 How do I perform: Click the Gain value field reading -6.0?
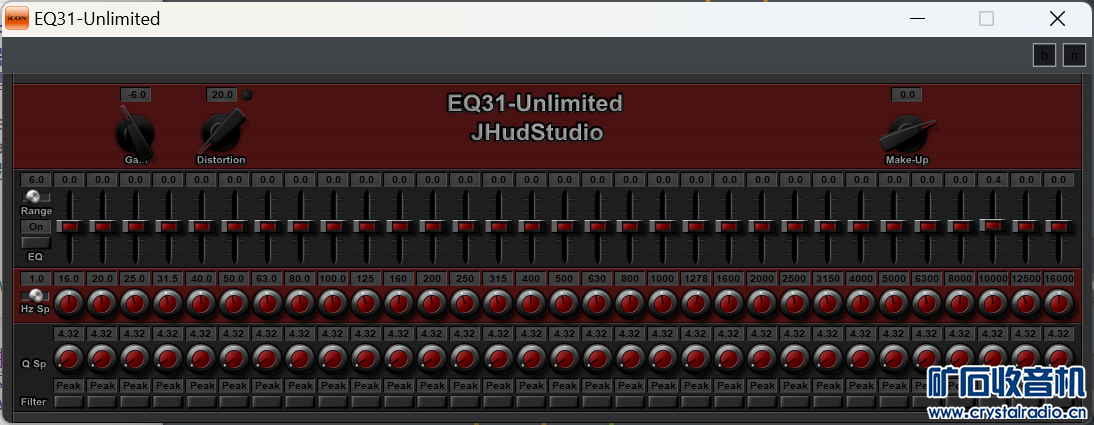point(135,94)
